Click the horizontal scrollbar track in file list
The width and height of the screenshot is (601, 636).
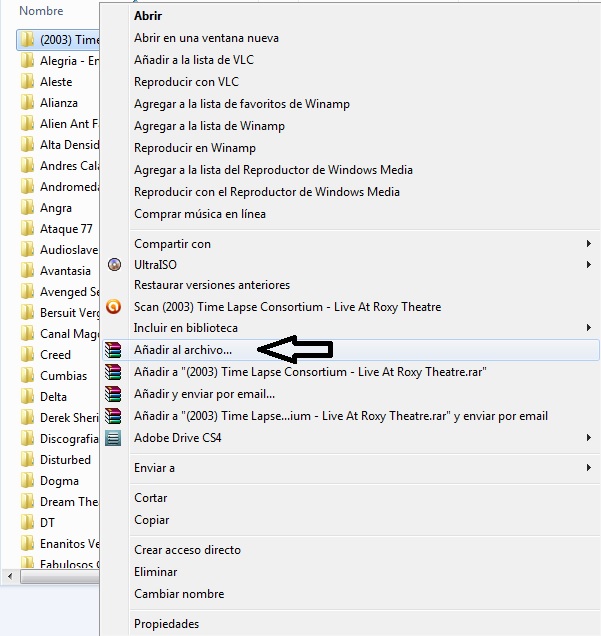pyautogui.click(x=60, y=576)
